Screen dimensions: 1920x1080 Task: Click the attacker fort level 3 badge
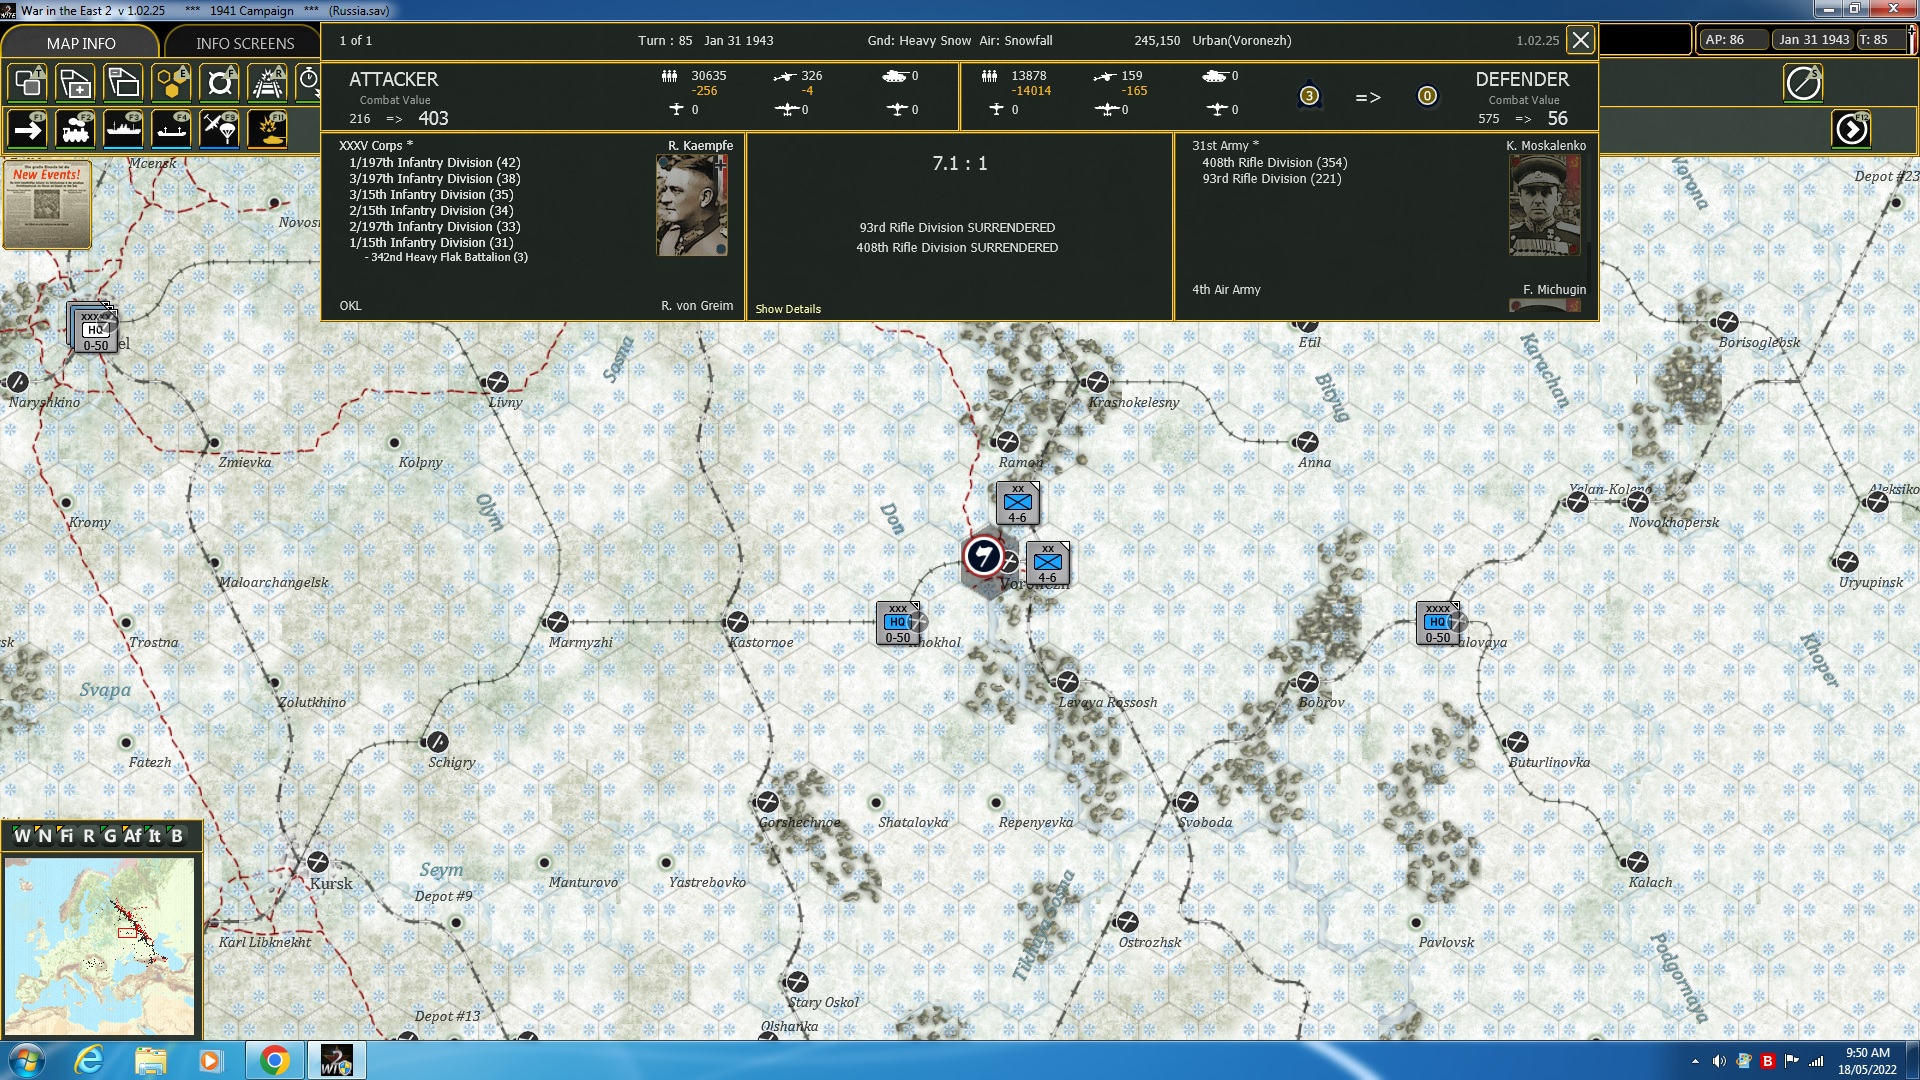point(1309,96)
